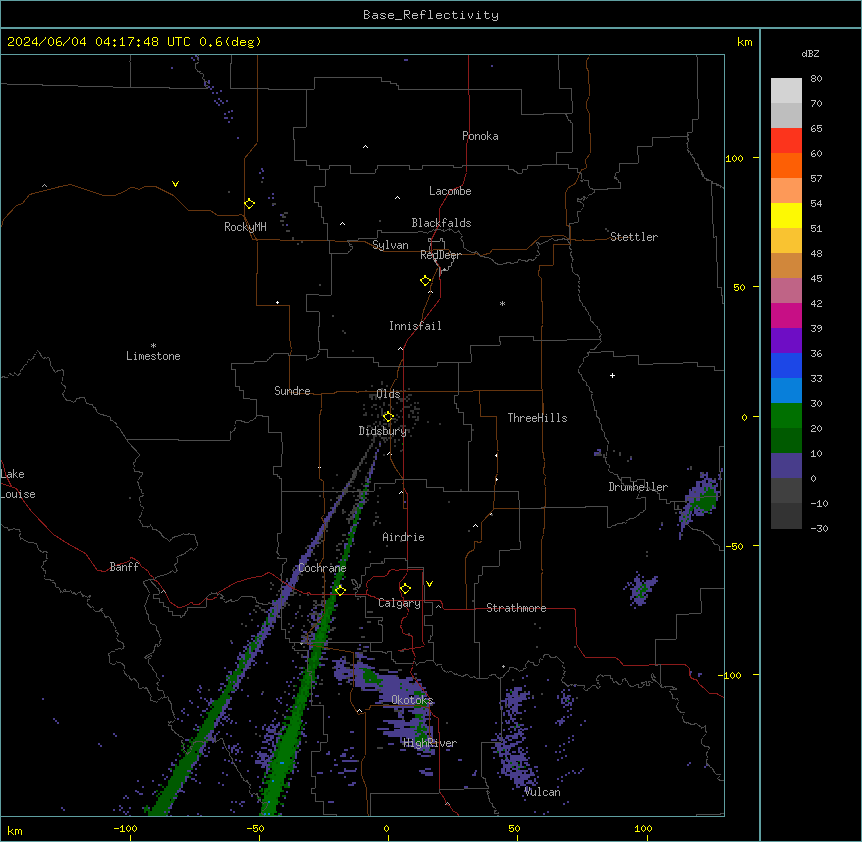This screenshot has height=842, width=862.
Task: Click the yellow diamond radar marker above Didsbury
Action: pos(388,417)
